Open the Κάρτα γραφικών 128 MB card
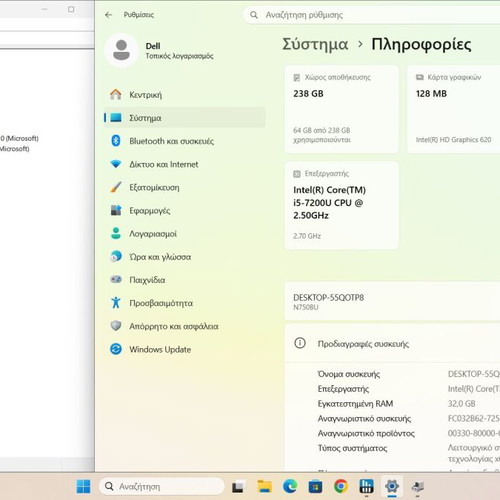This screenshot has height=500, width=500. pyautogui.click(x=454, y=109)
